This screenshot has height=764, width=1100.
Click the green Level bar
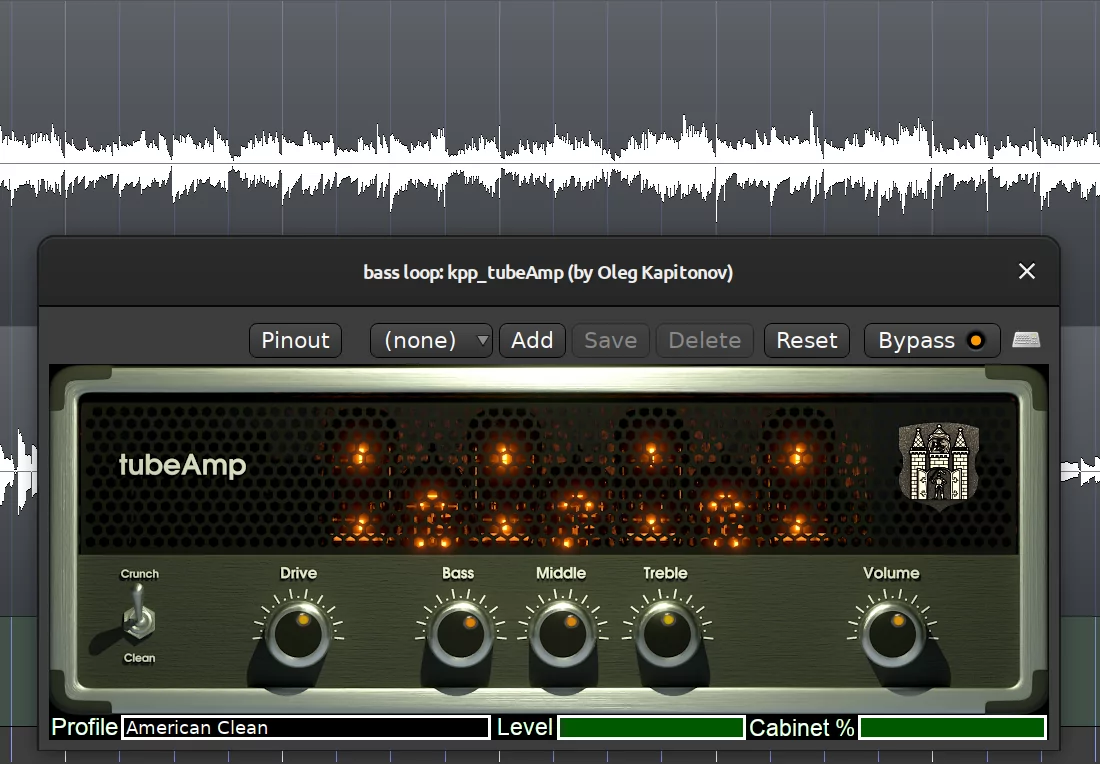[x=651, y=728]
